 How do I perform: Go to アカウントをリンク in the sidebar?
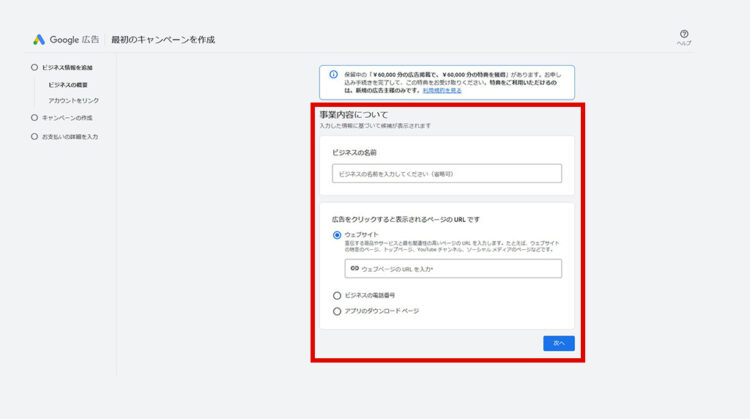coord(74,101)
